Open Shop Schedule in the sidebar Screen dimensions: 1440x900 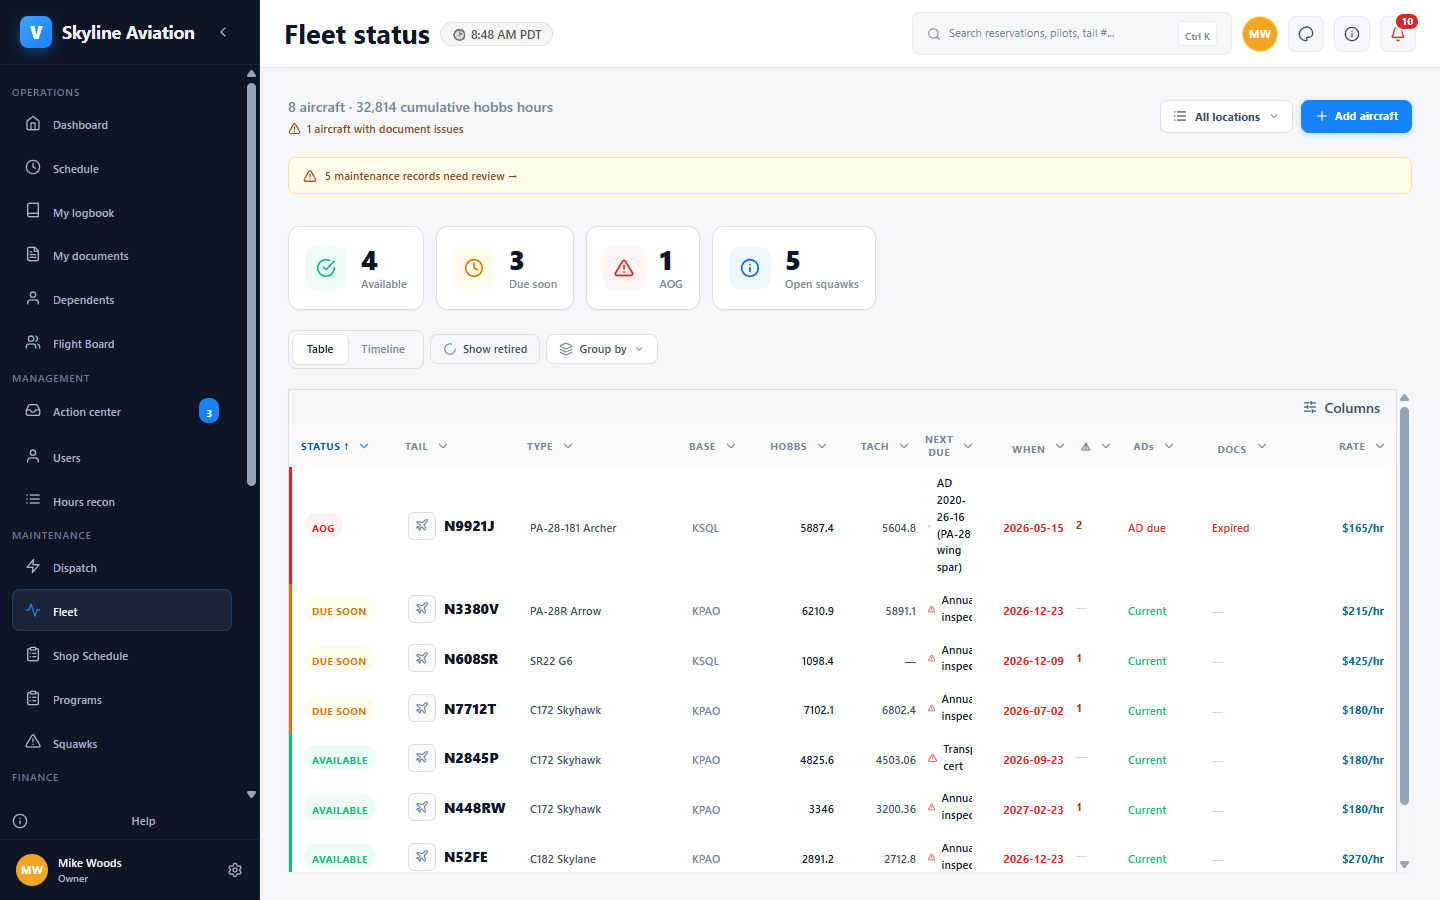[122, 656]
